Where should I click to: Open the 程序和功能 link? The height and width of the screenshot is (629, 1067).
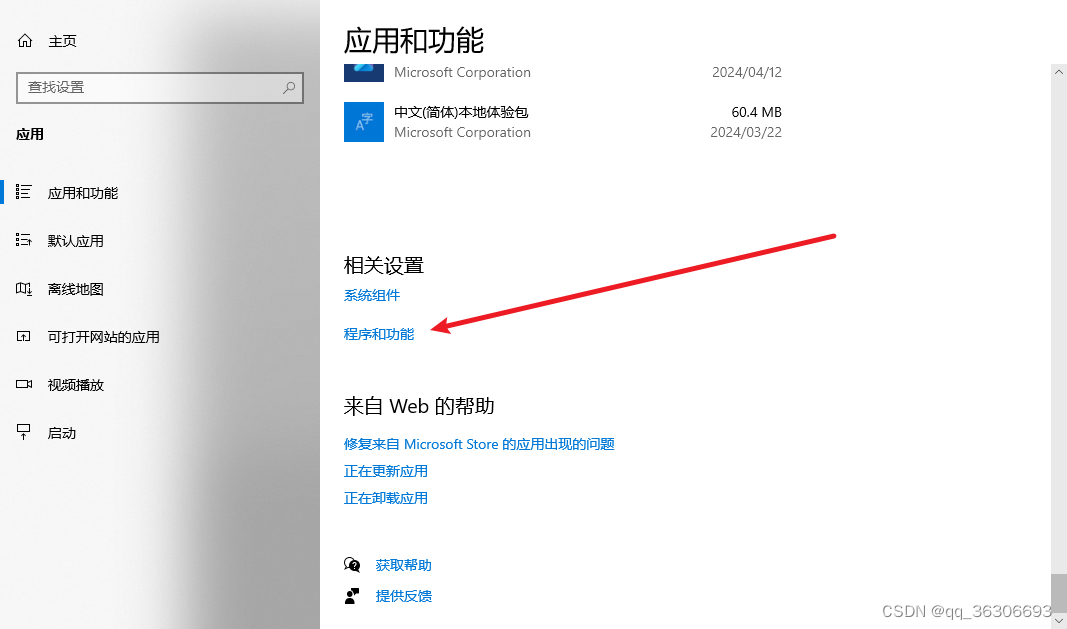tap(378, 334)
